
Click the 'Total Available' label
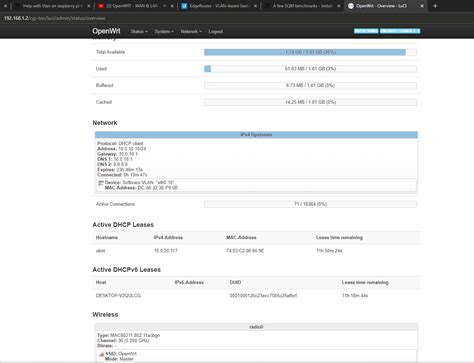pos(110,52)
